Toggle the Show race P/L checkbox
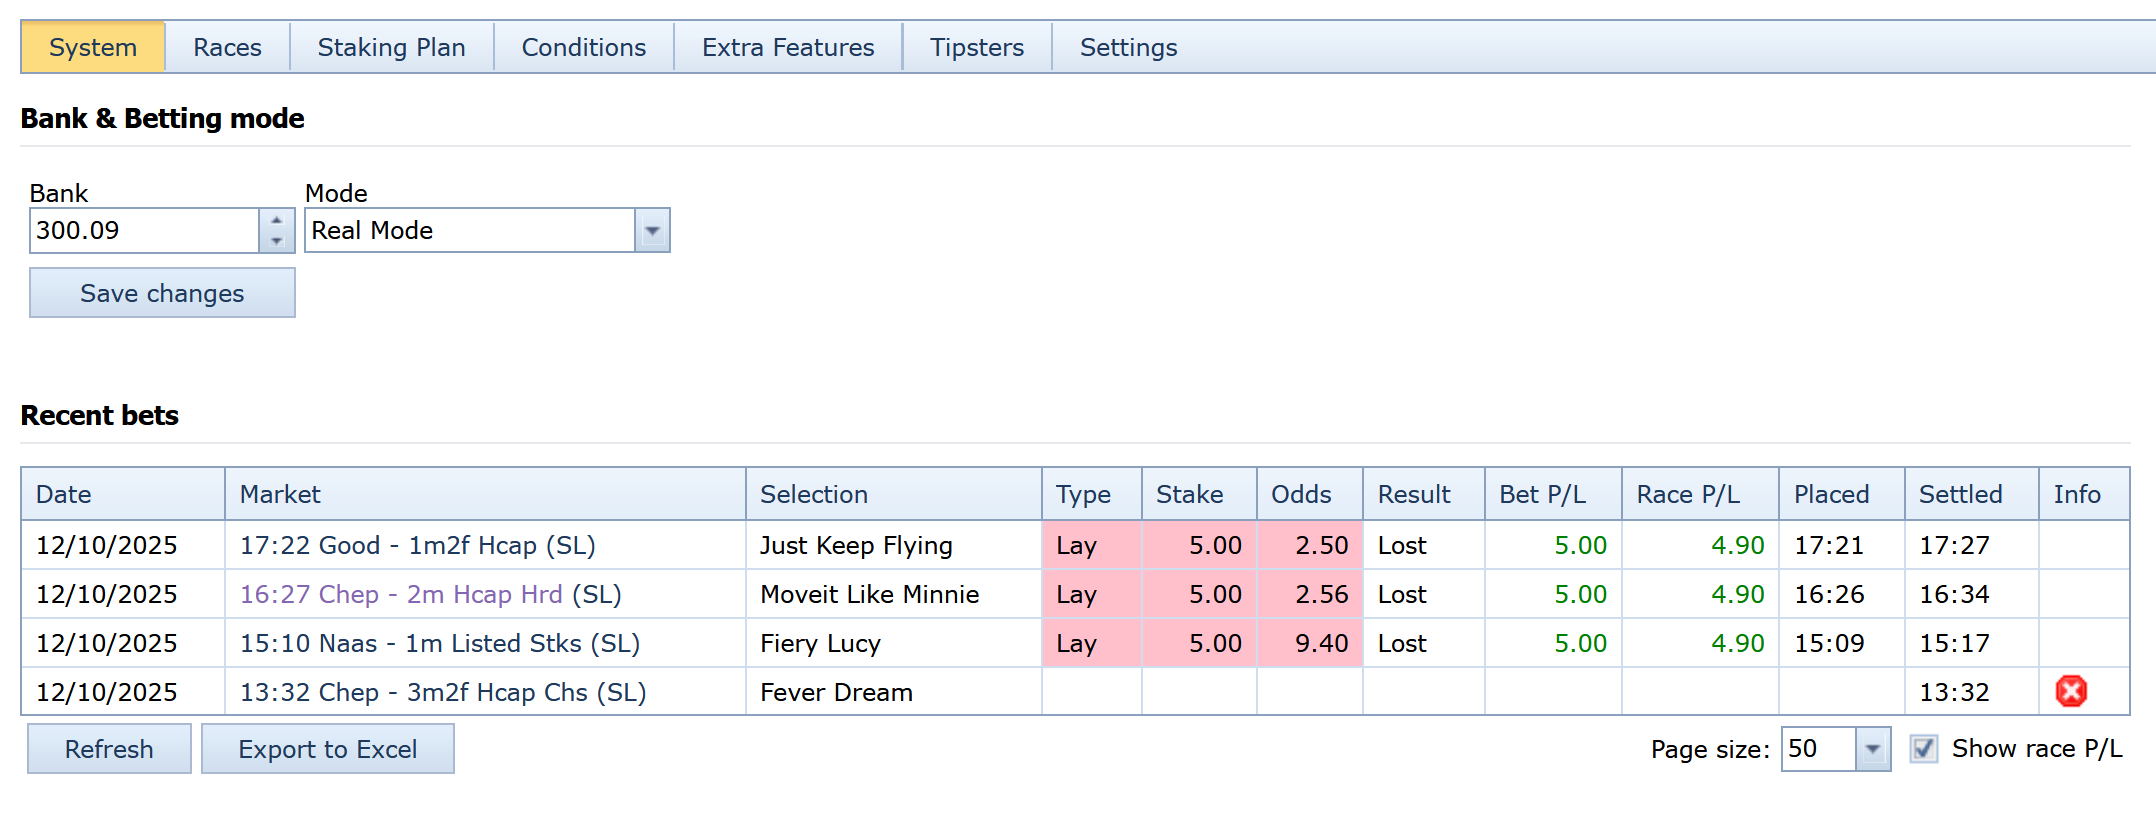The image size is (2156, 821). pos(1923,748)
